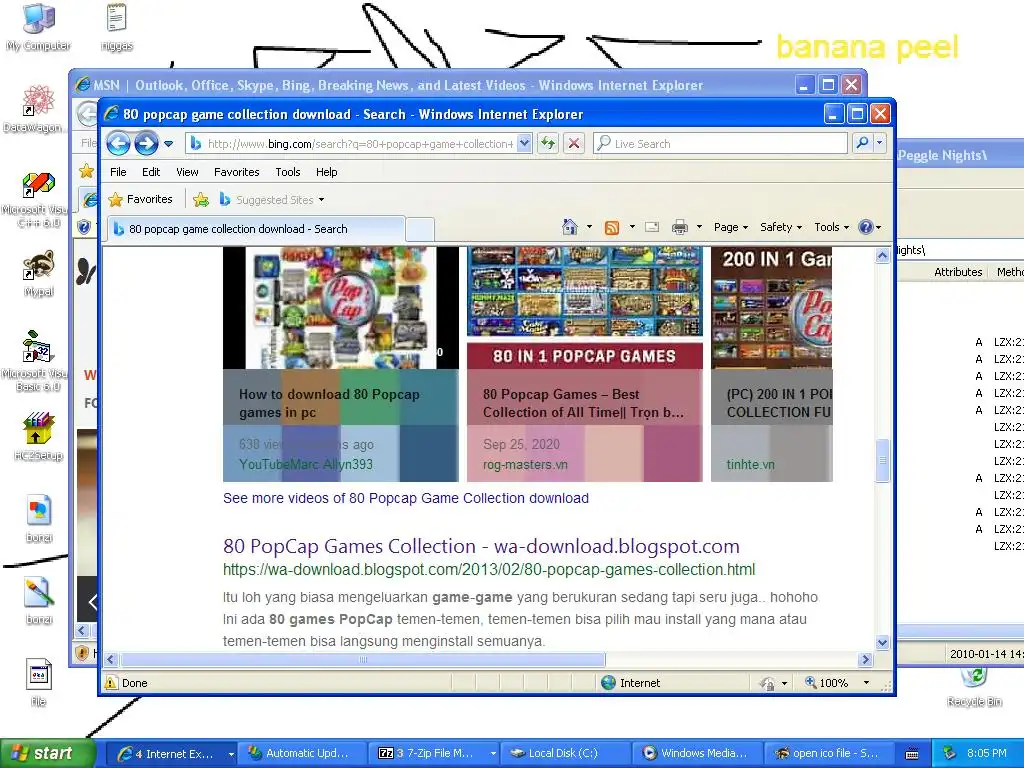Open the Safety dropdown menu
1024x768 pixels.
pos(780,227)
